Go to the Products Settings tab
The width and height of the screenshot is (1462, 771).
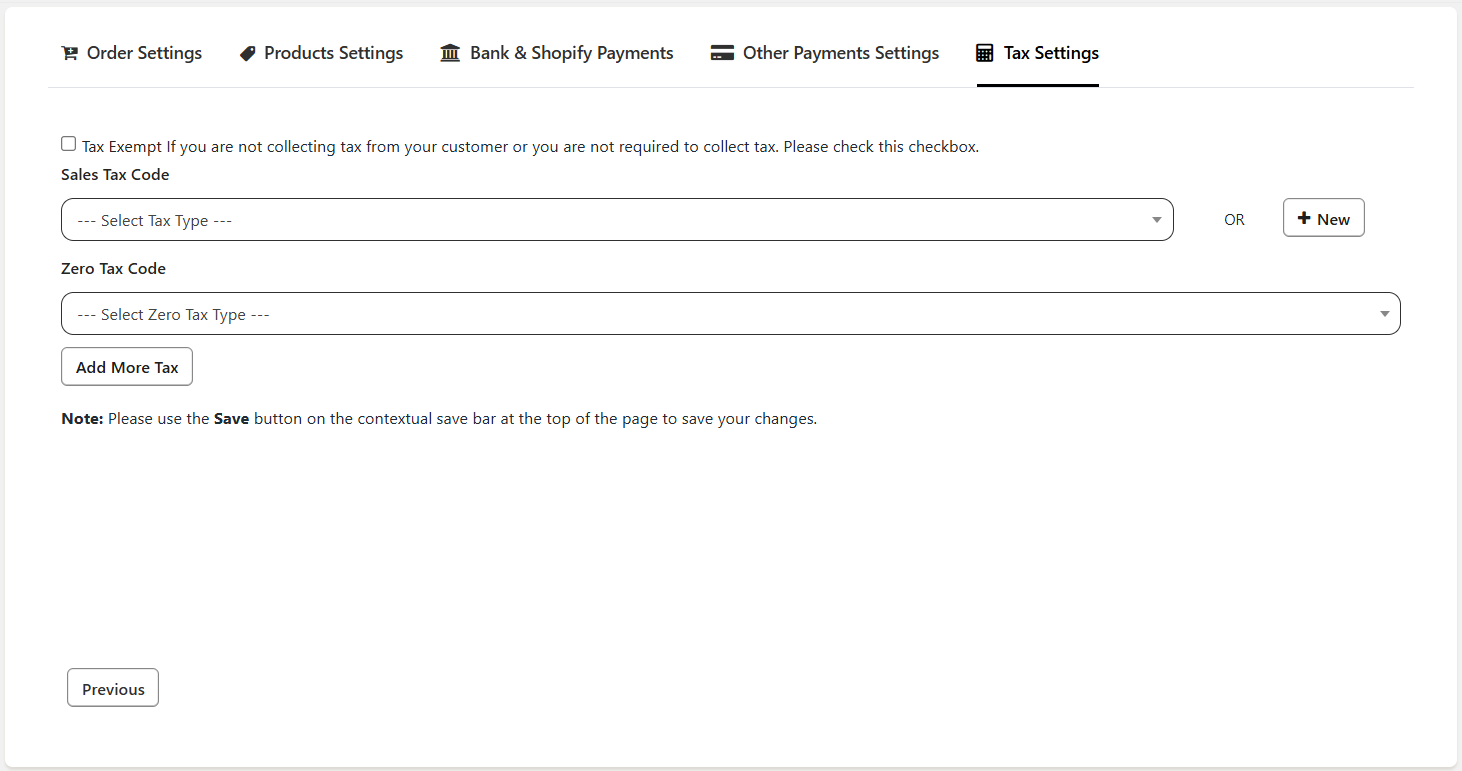(333, 54)
